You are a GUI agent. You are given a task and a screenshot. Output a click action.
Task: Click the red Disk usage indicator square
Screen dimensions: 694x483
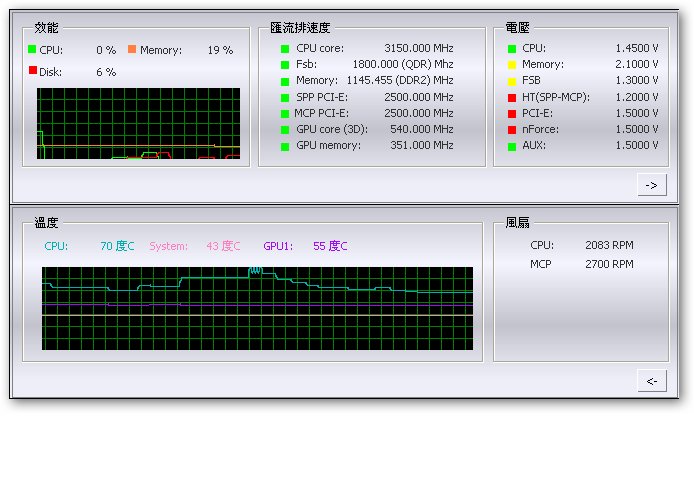click(32, 71)
